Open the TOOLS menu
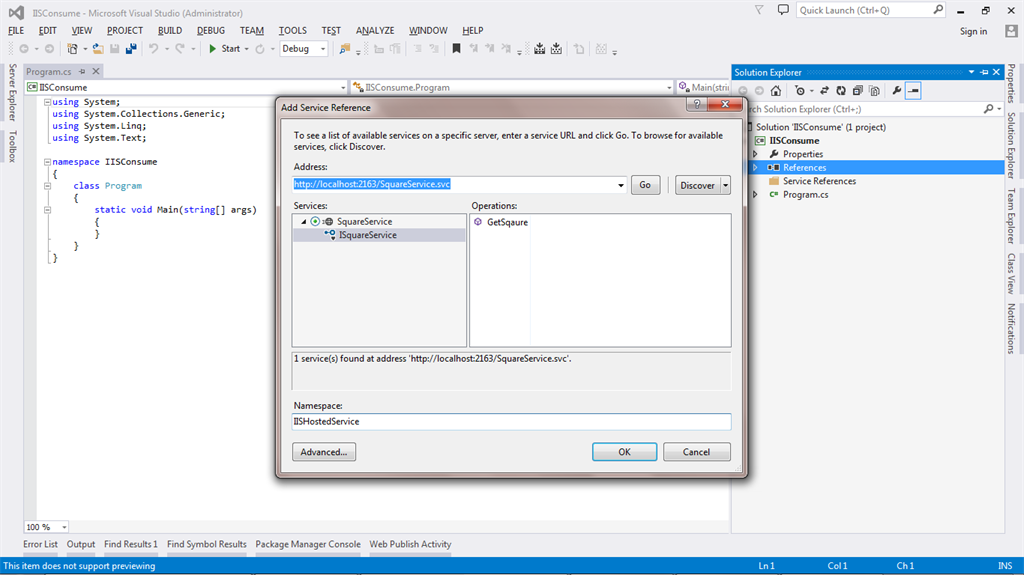This screenshot has width=1024, height=575. (293, 31)
